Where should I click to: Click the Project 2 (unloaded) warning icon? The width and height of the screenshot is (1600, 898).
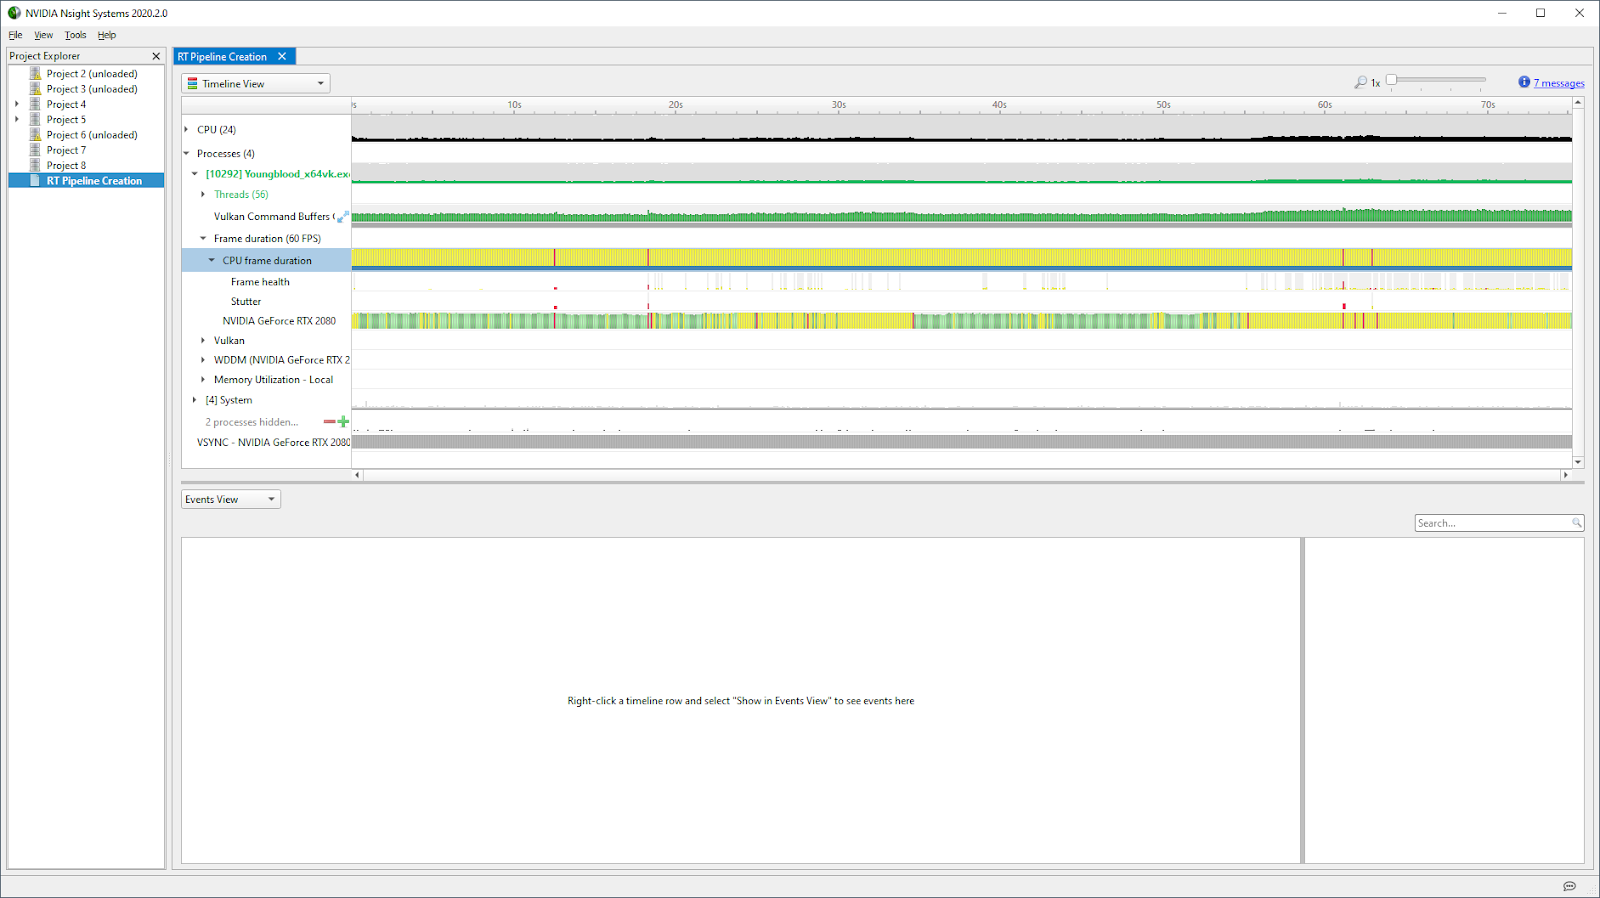pos(35,74)
